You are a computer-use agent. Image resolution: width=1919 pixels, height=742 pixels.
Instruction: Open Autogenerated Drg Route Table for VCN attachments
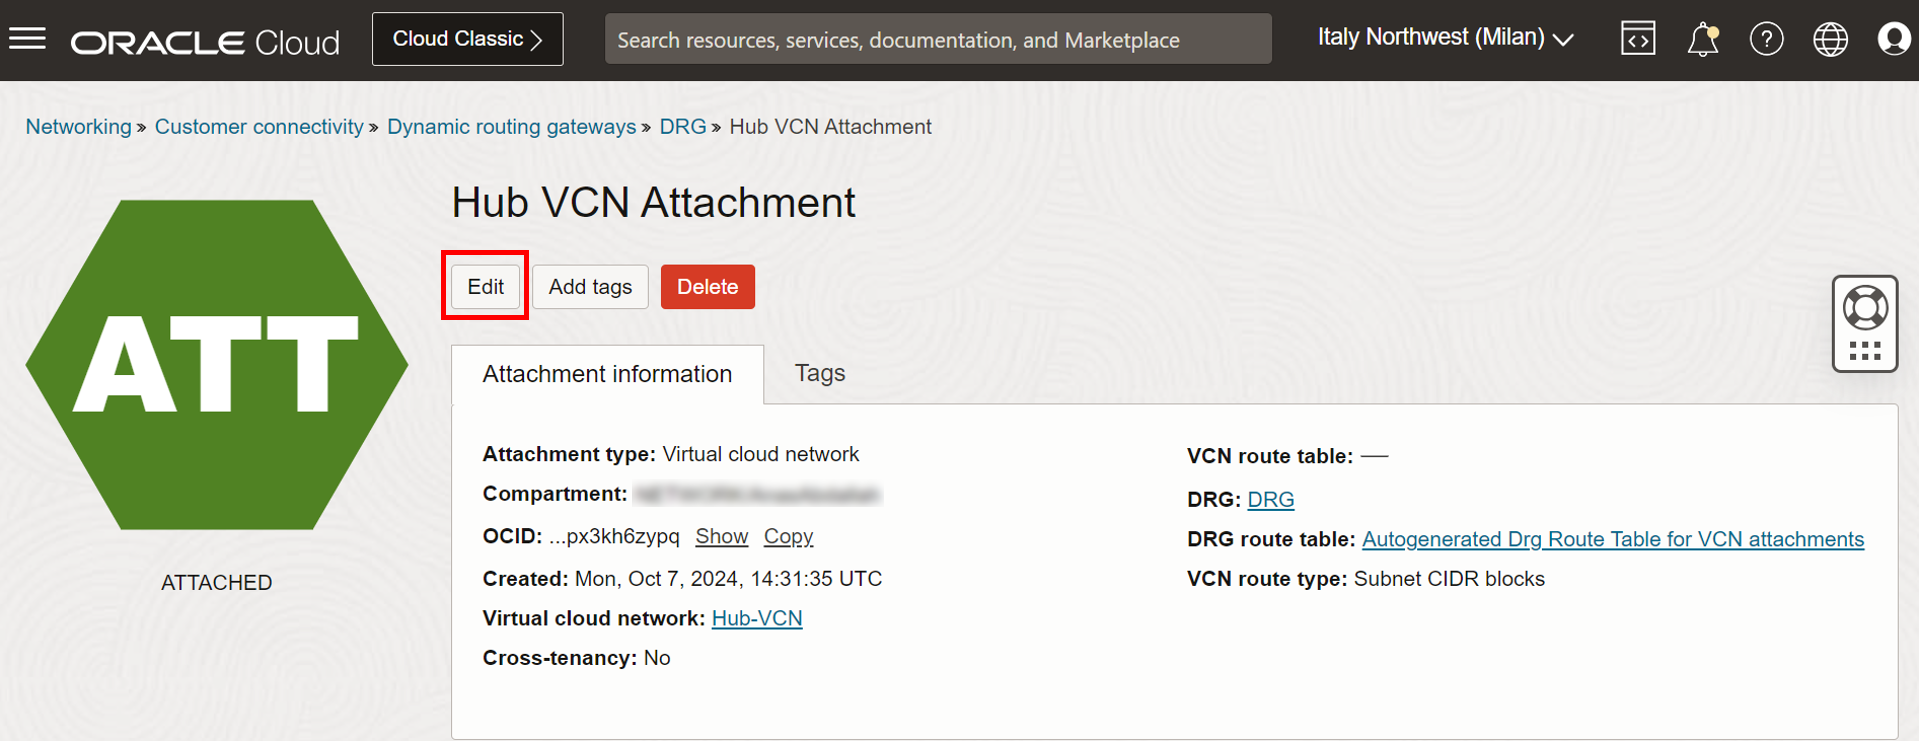point(1613,540)
